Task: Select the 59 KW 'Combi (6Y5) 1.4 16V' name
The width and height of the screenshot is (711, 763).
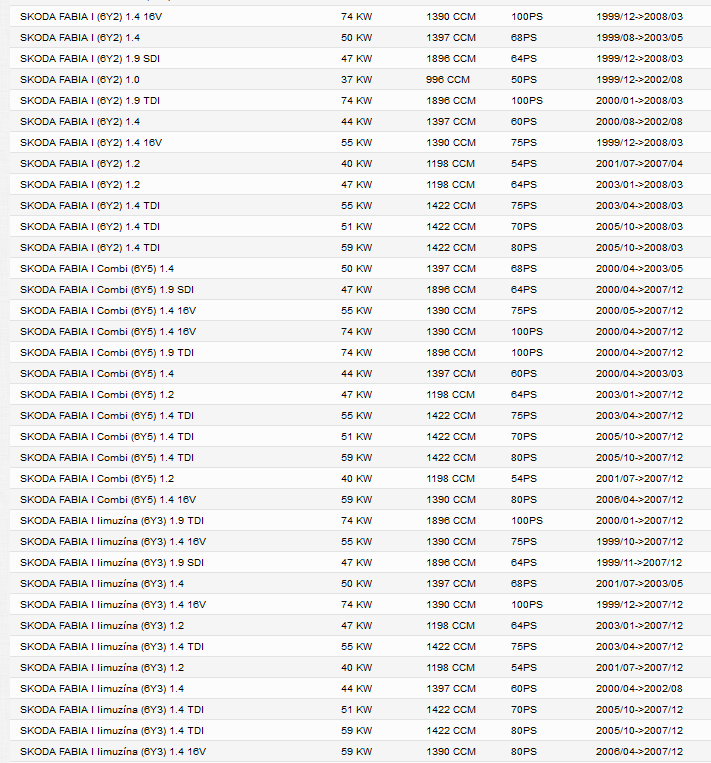Action: (x=108, y=500)
